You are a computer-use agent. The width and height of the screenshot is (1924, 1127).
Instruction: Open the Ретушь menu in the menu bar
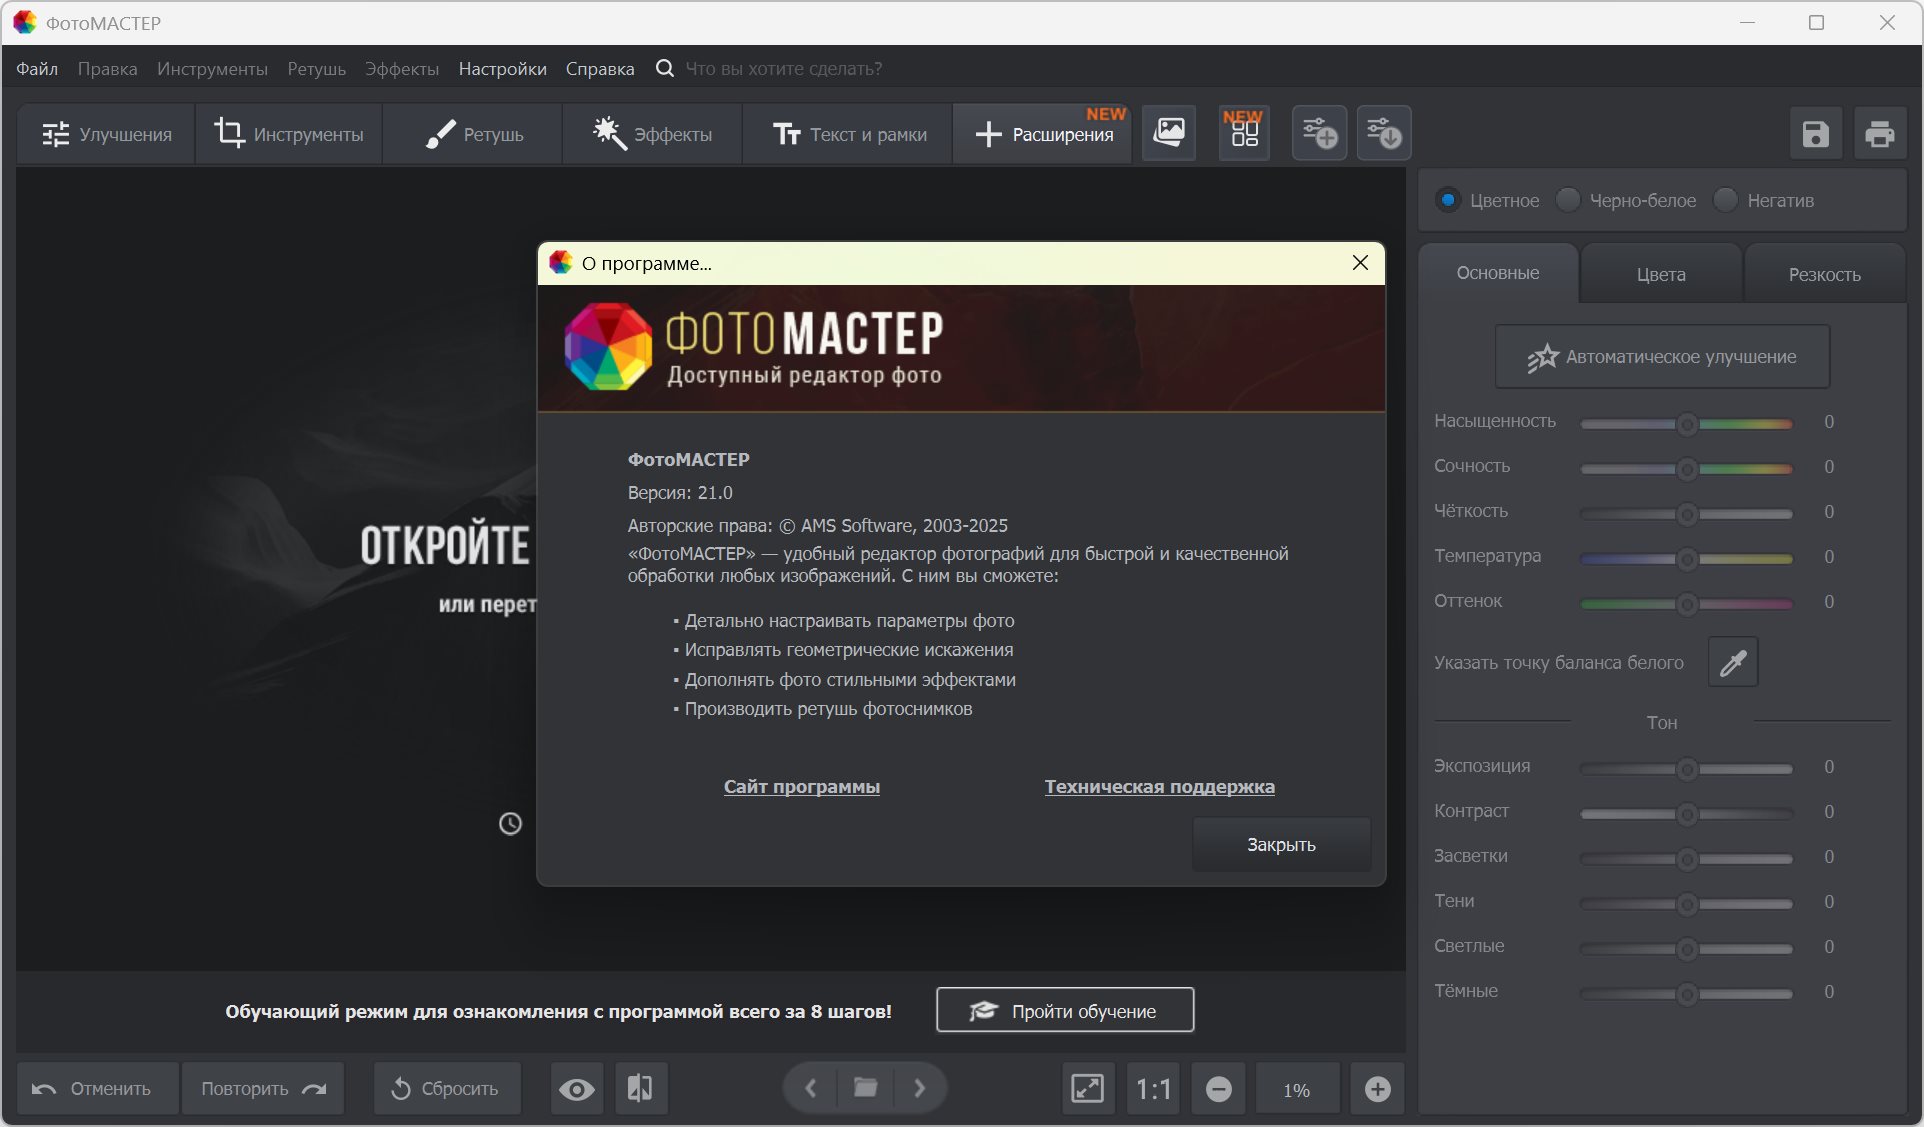point(316,69)
